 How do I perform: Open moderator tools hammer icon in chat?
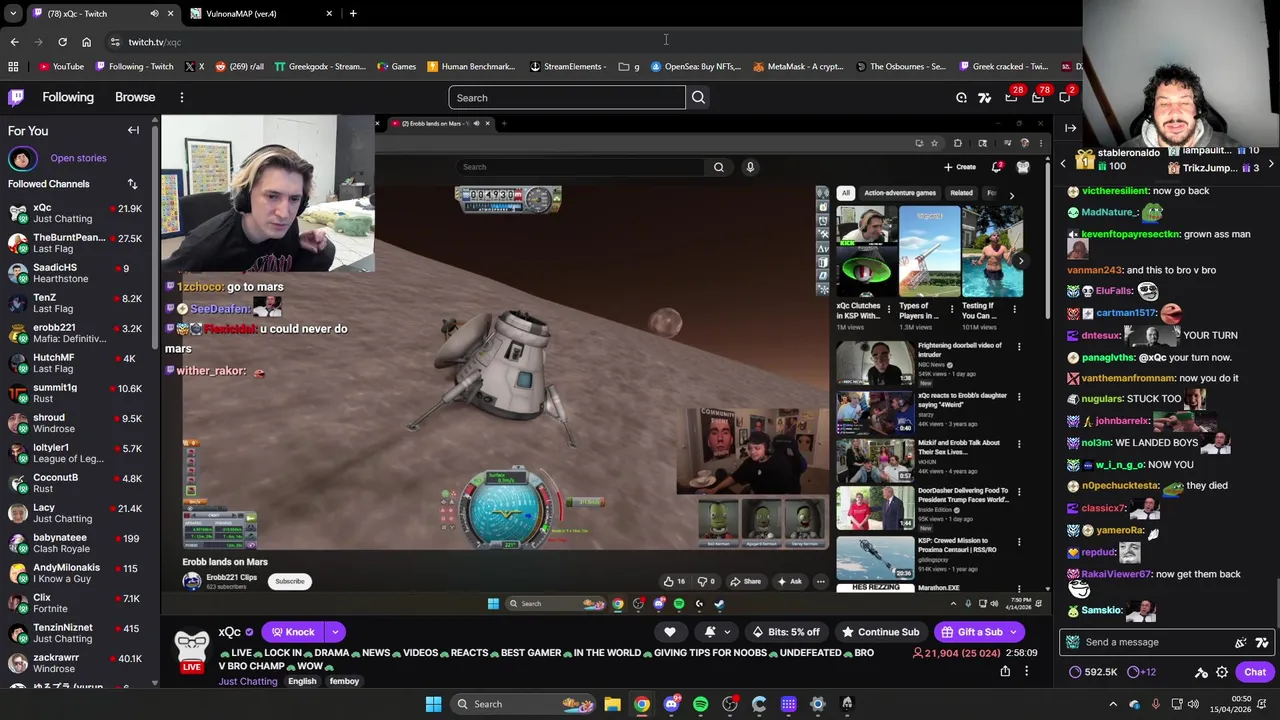[x=1201, y=672]
